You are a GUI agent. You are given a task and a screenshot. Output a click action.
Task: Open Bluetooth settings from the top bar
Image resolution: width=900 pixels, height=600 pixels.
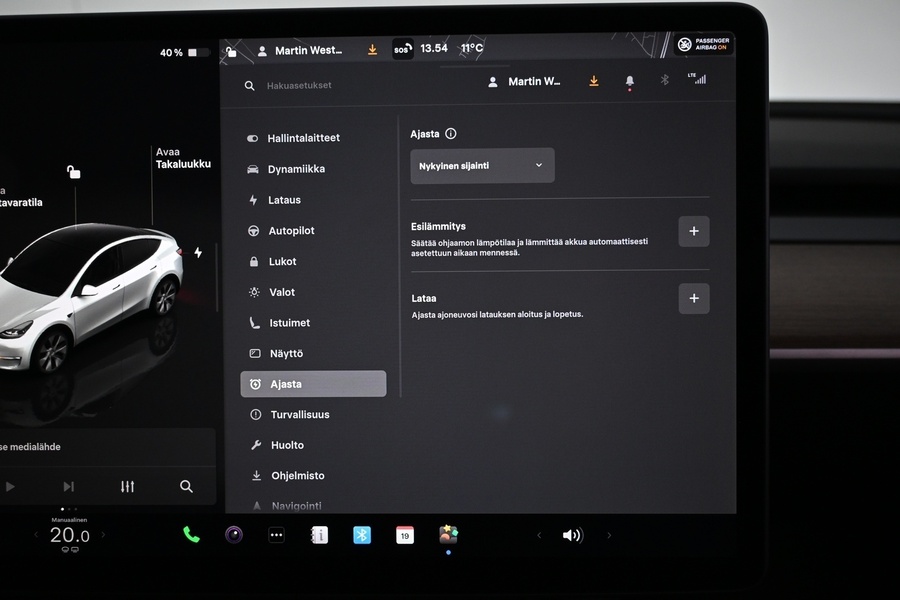click(664, 81)
